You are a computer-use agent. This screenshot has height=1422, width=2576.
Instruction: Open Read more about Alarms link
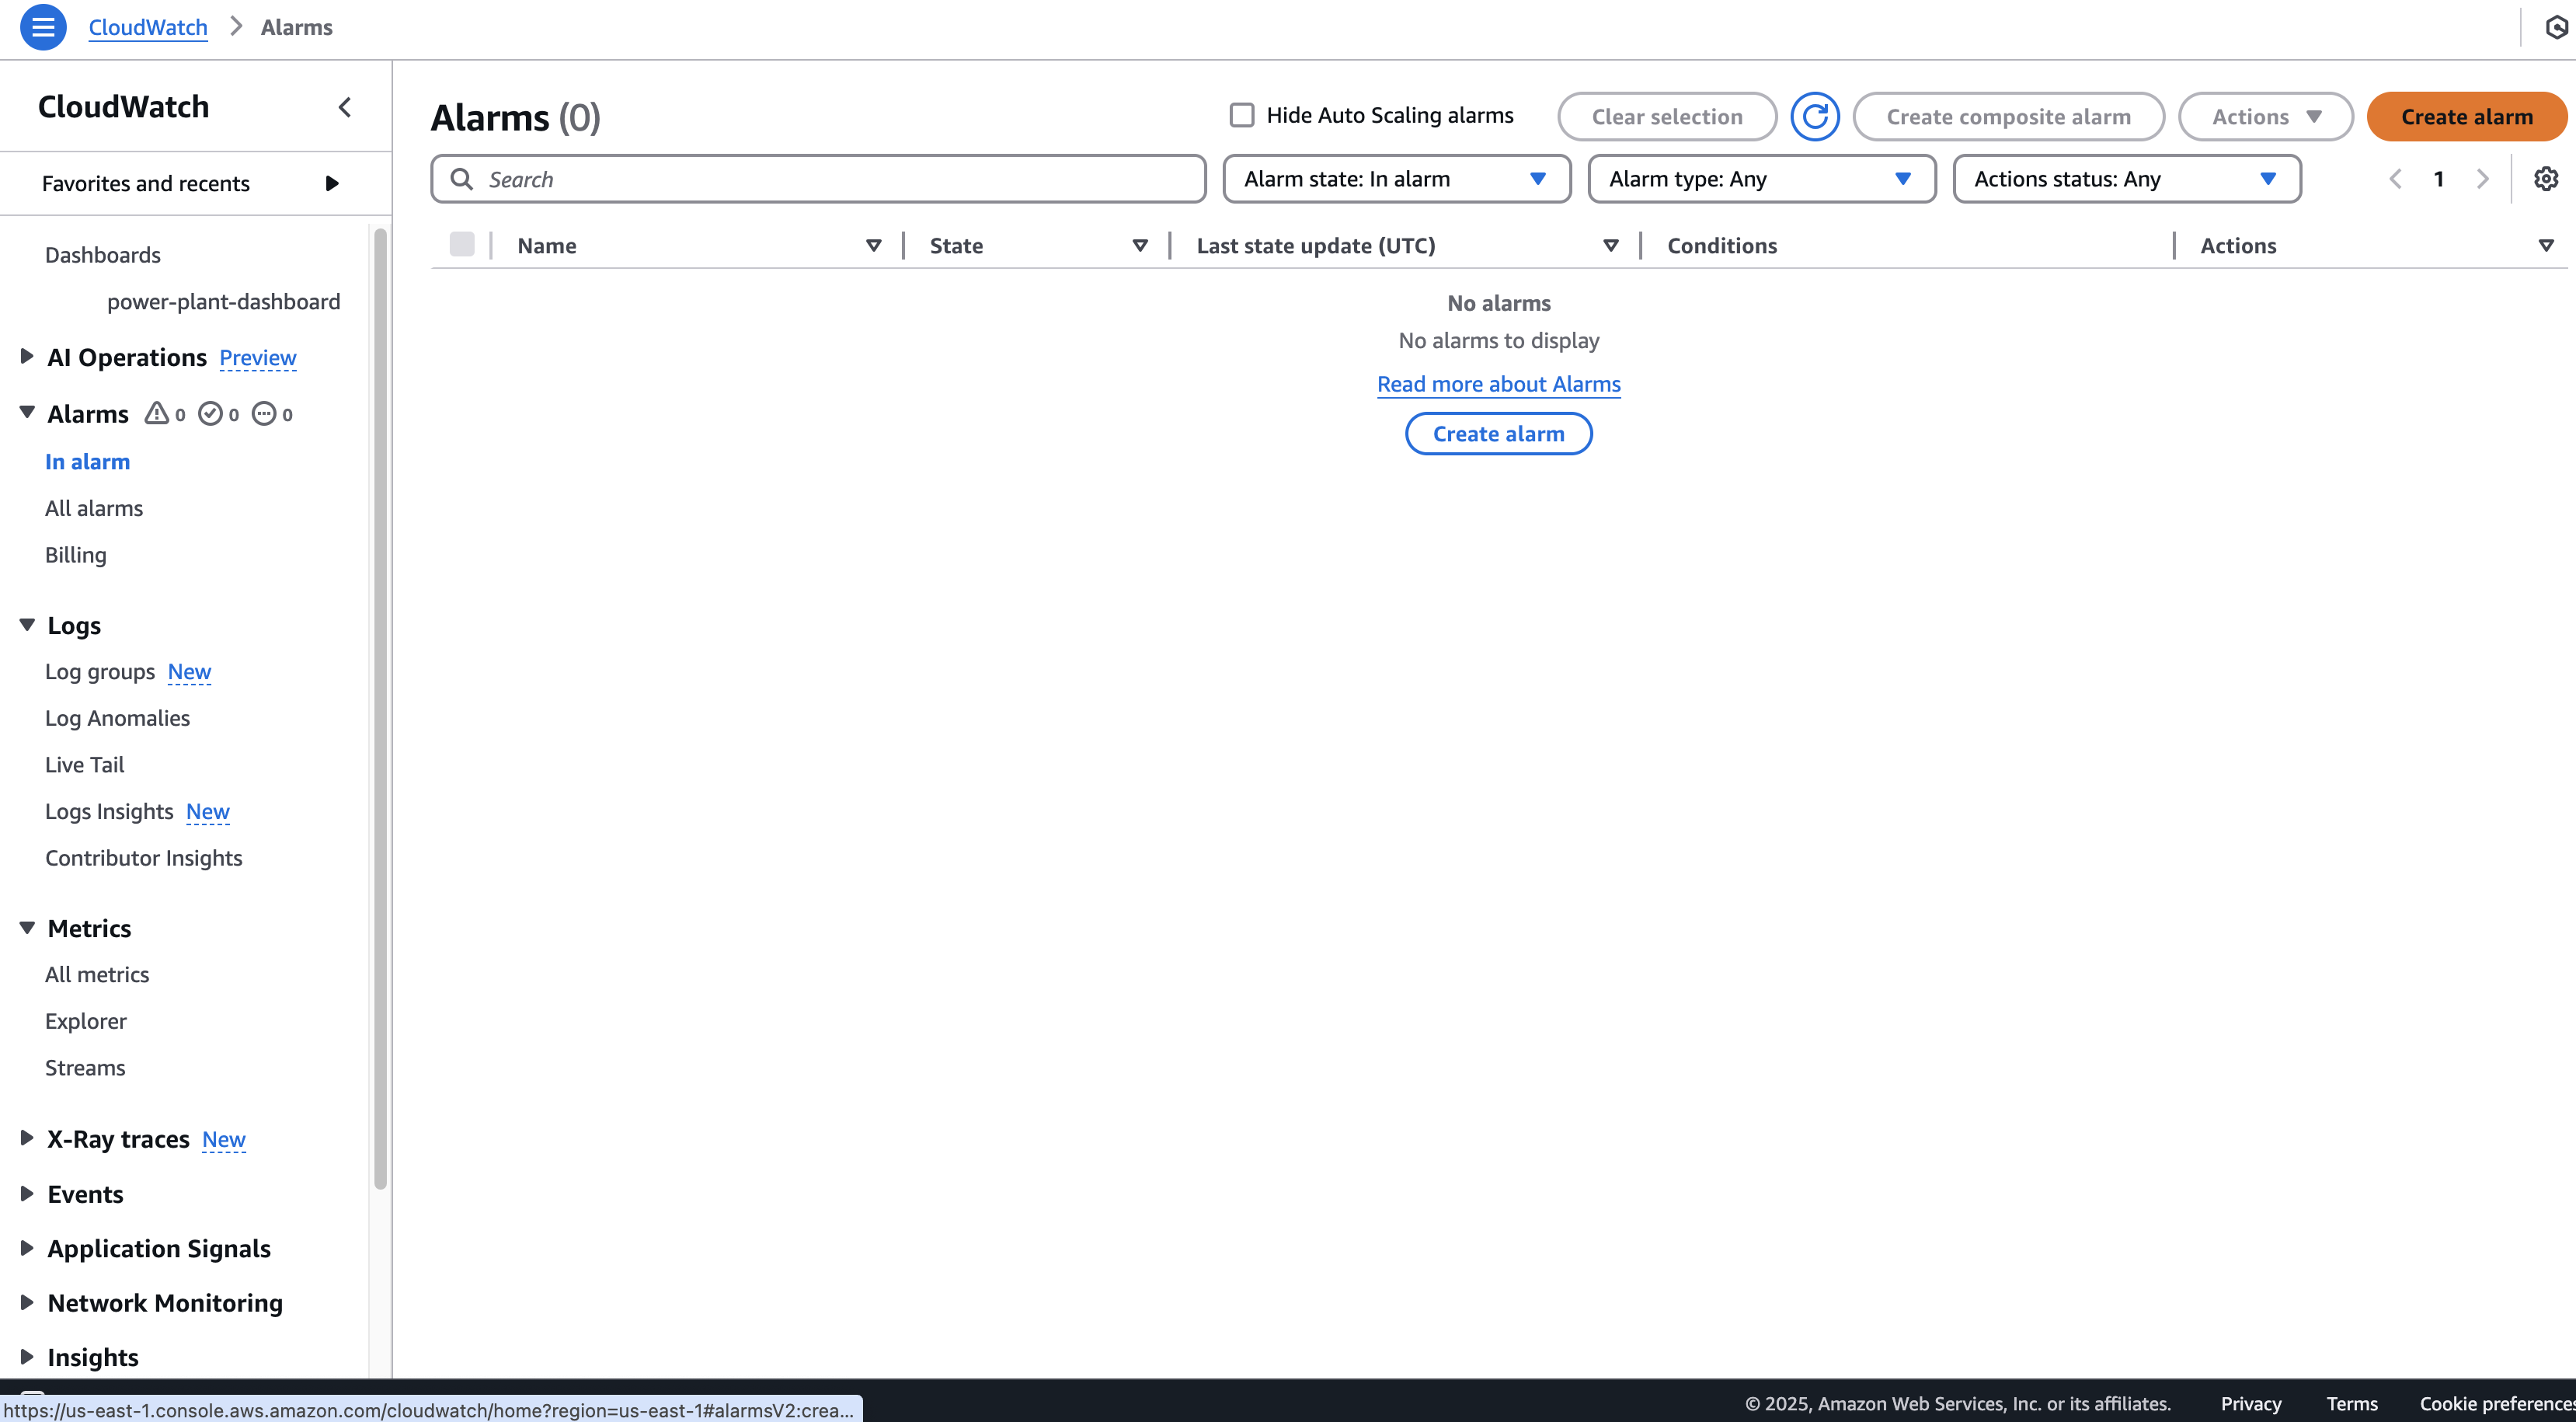tap(1499, 384)
